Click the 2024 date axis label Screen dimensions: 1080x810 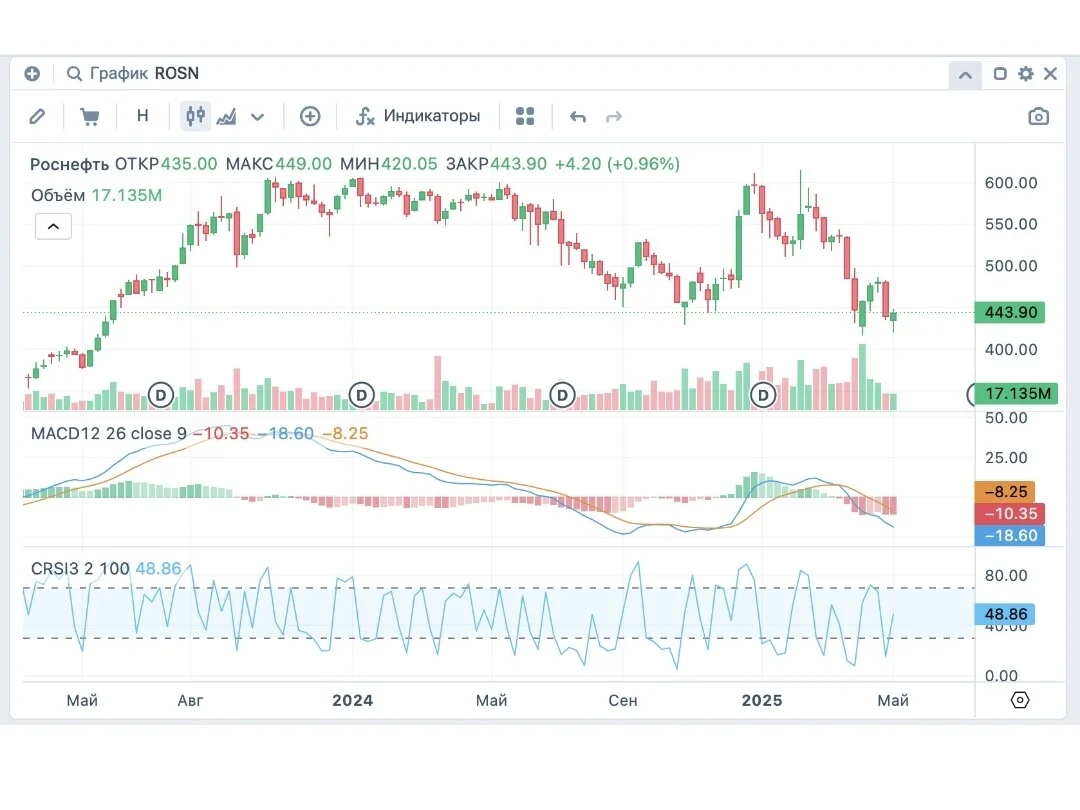pos(353,700)
